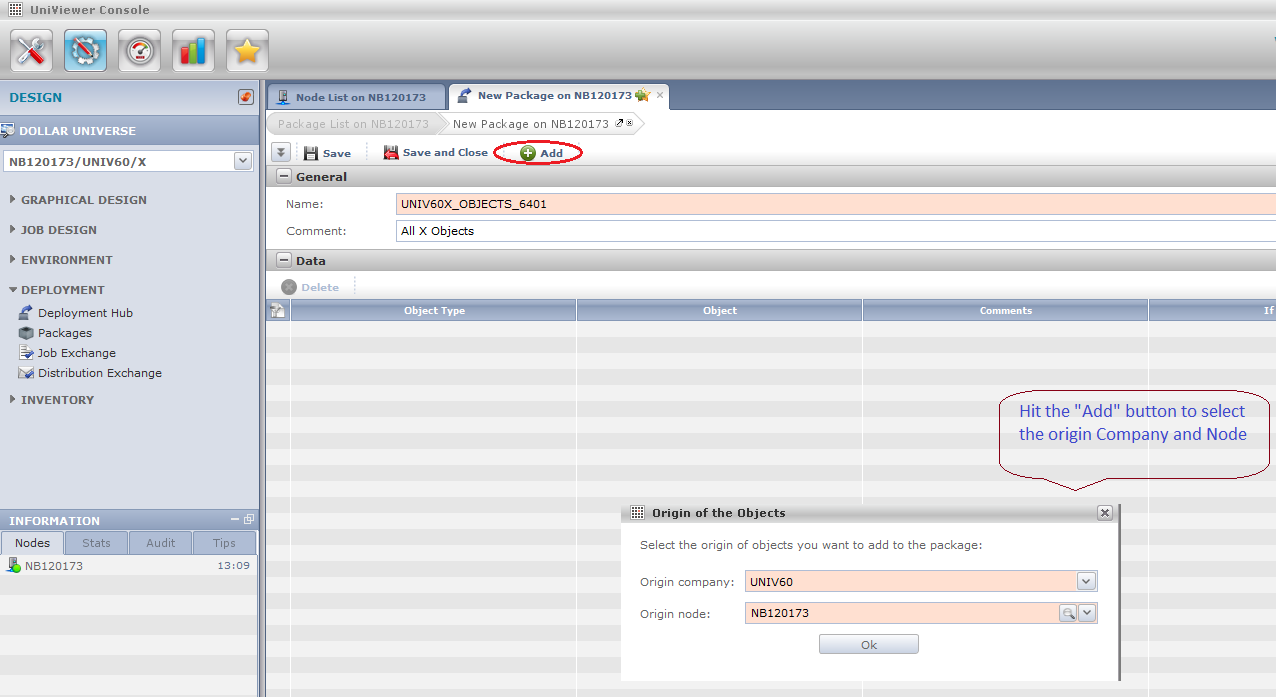Sort by Comments column header

(x=1006, y=311)
